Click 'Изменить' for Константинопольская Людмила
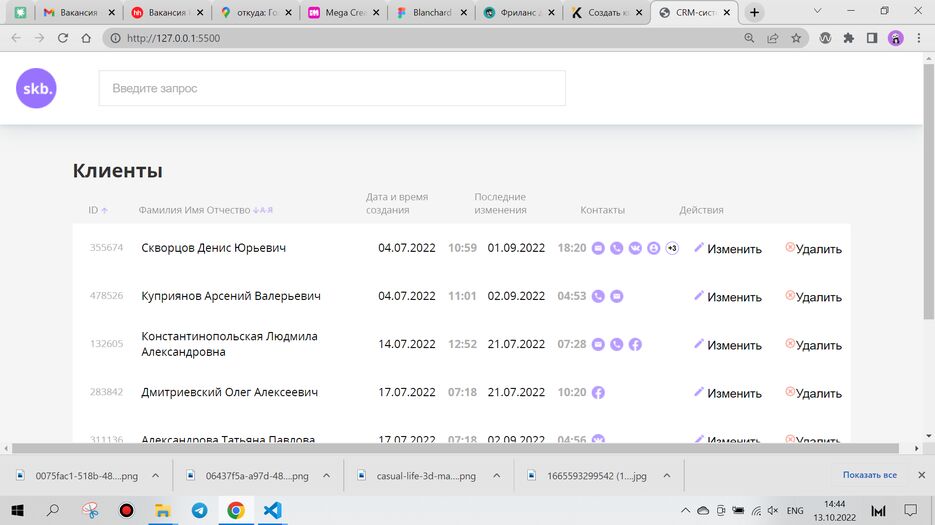 click(x=728, y=345)
